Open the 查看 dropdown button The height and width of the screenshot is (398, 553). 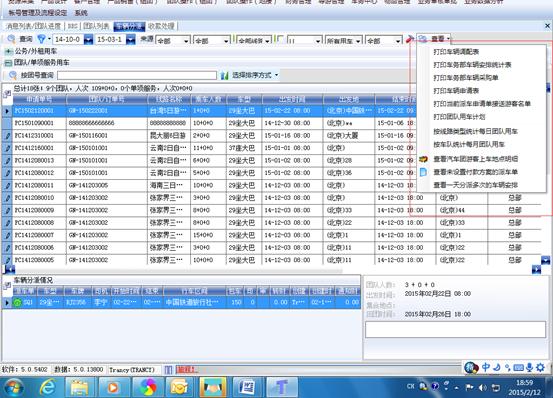(434, 39)
